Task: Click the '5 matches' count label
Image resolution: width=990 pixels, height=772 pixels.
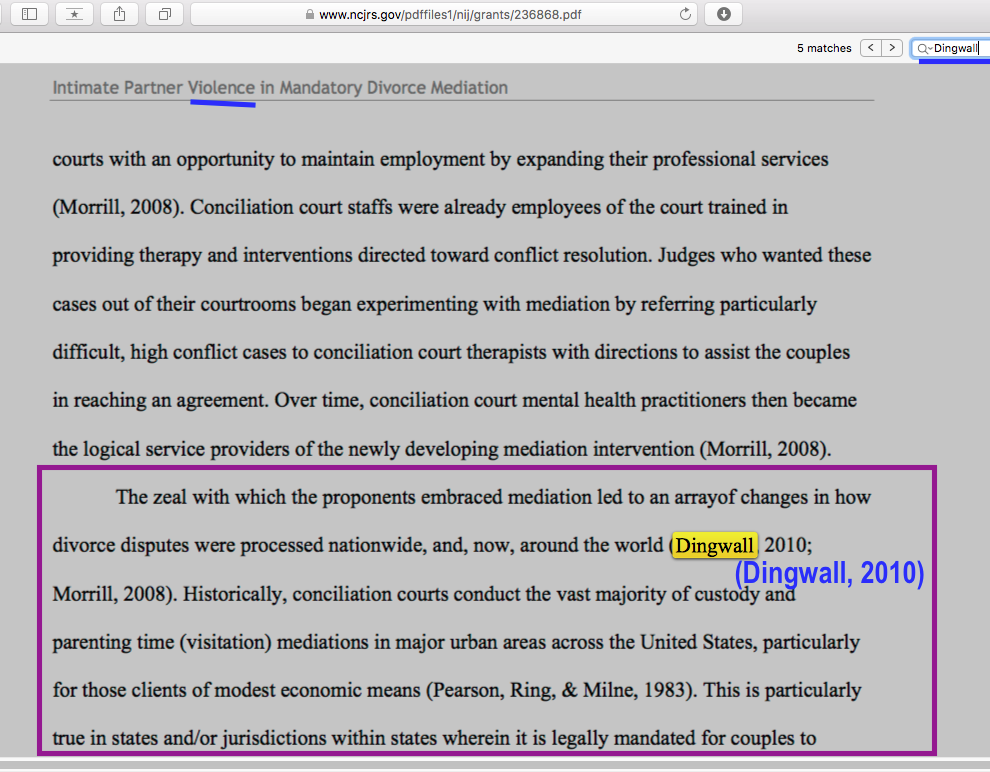Action: point(824,48)
